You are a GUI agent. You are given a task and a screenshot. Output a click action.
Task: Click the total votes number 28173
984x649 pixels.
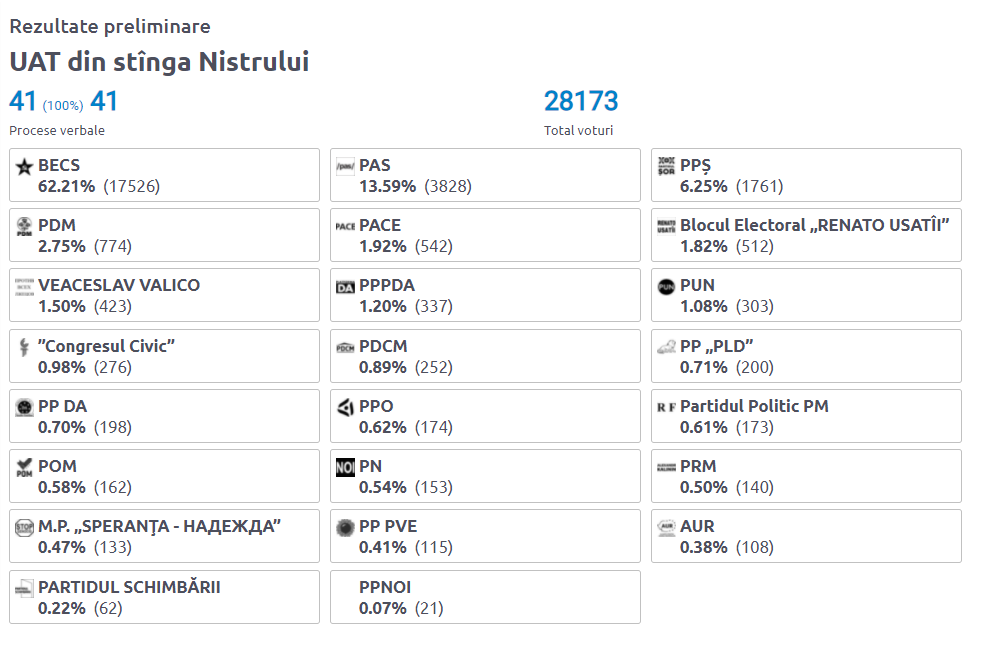click(581, 101)
